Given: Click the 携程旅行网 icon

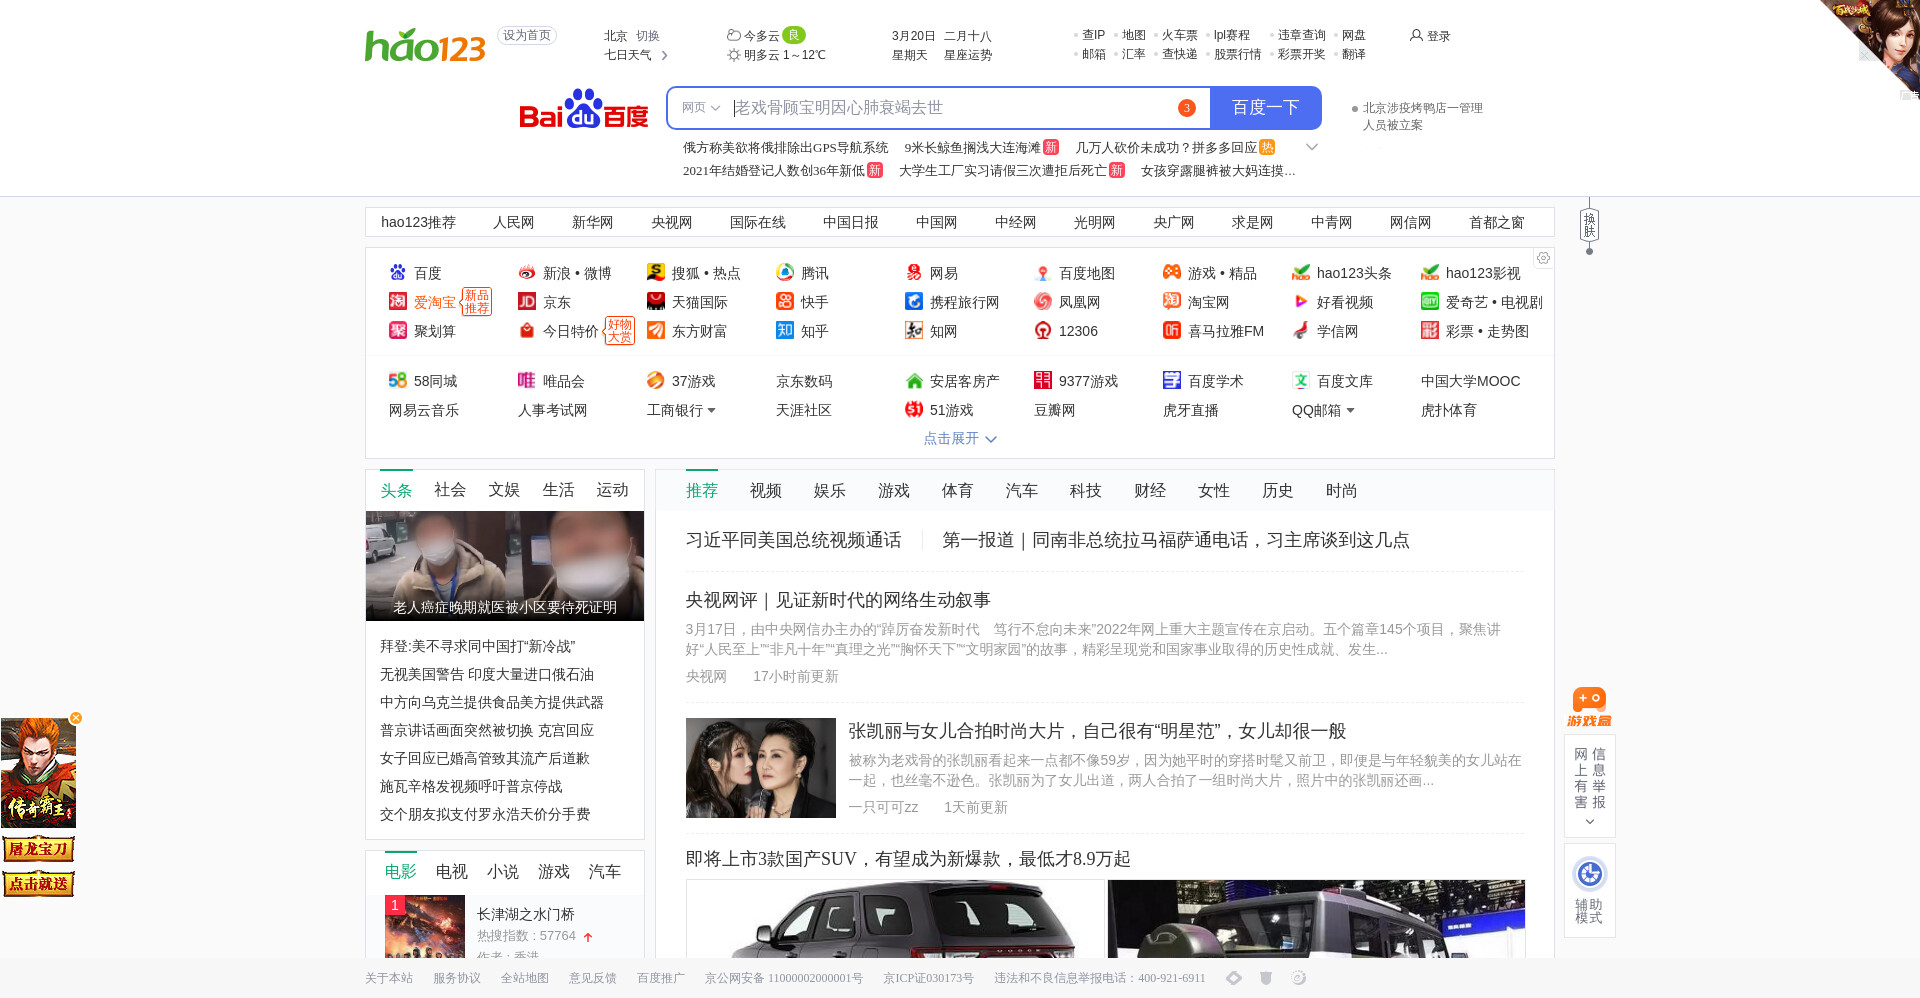Looking at the screenshot, I should 913,301.
